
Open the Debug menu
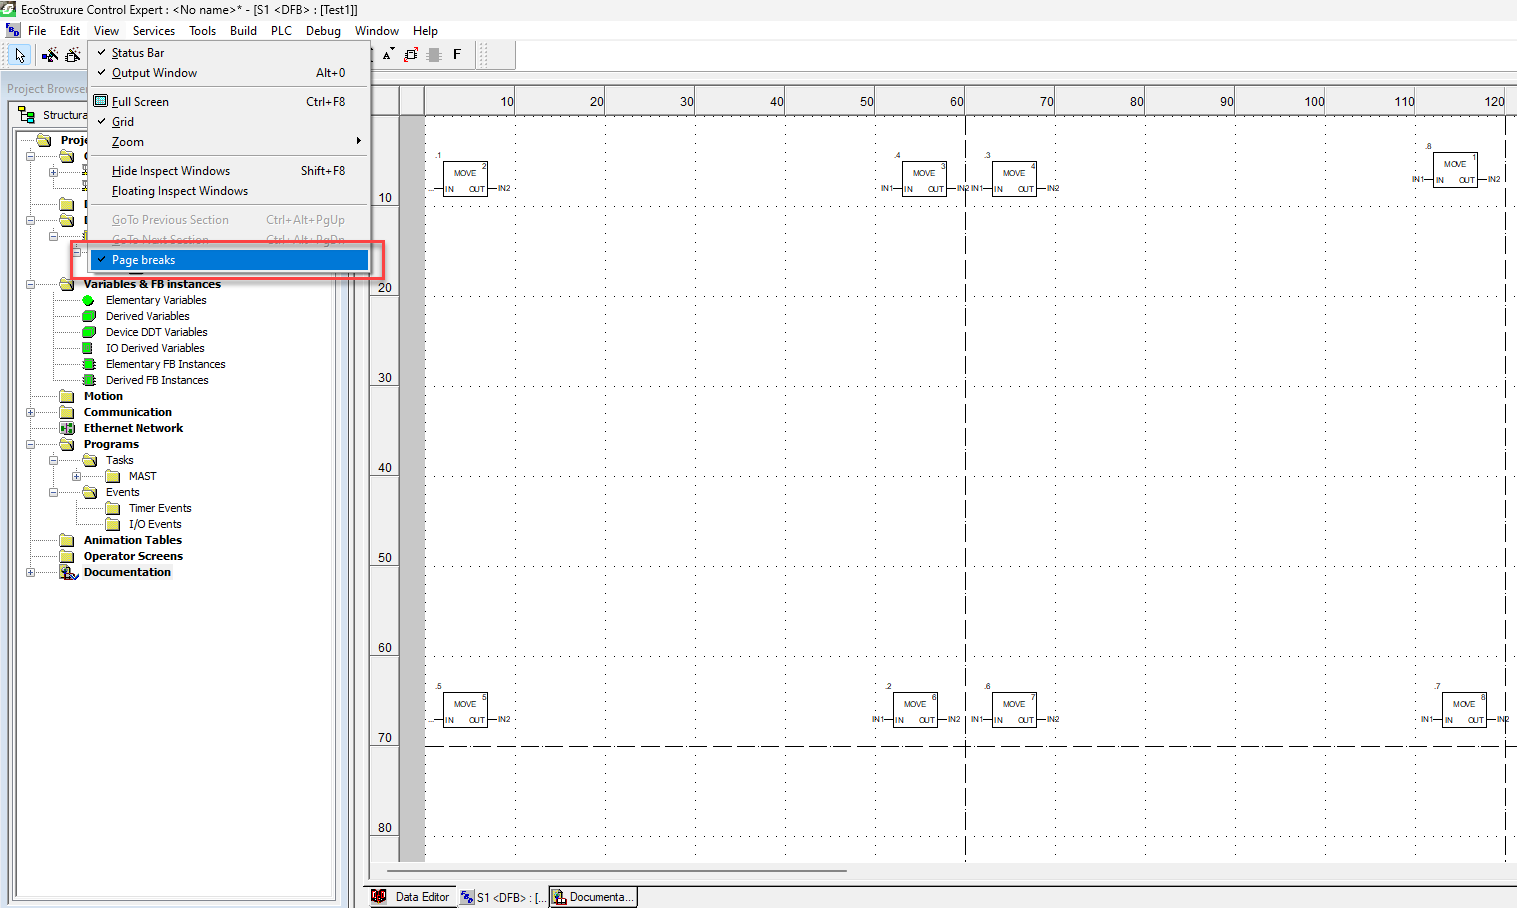pos(323,31)
